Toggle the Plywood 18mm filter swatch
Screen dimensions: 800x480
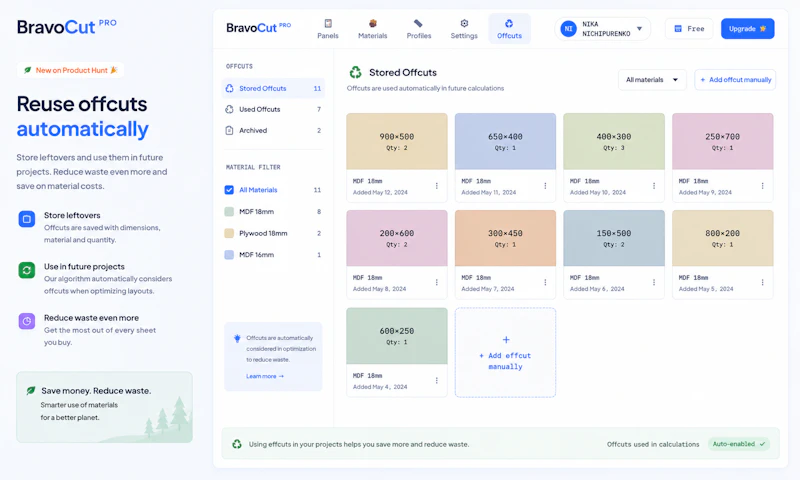229,233
